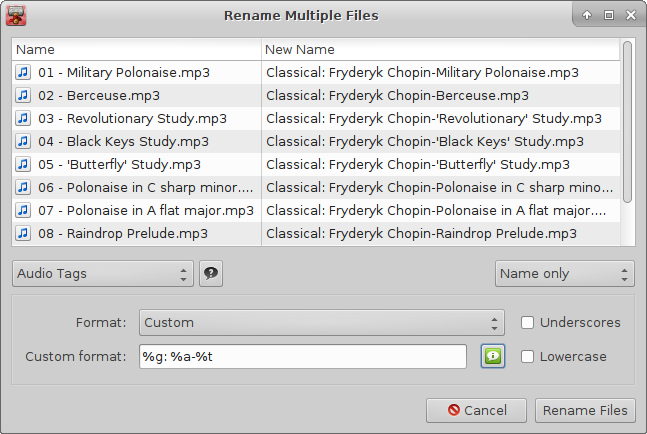This screenshot has height=434, width=647.
Task: Click the green format info icon
Action: click(x=493, y=356)
